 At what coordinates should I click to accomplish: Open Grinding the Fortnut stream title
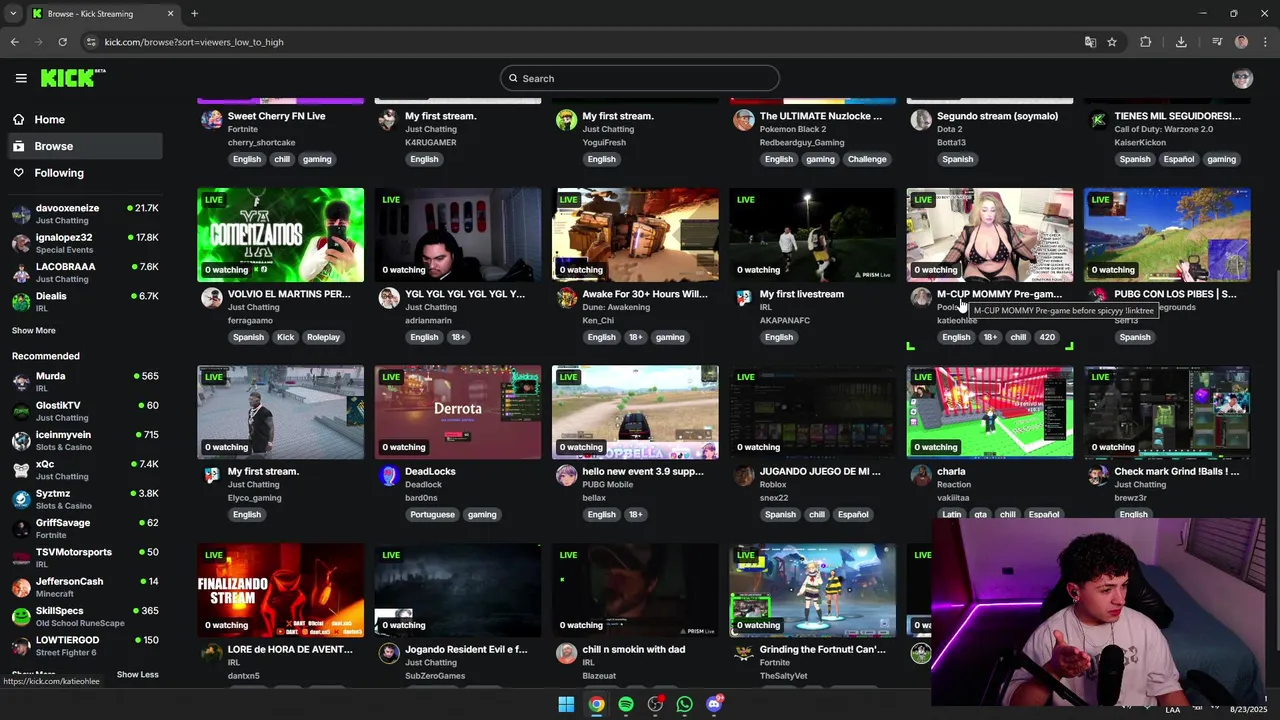tap(823, 649)
